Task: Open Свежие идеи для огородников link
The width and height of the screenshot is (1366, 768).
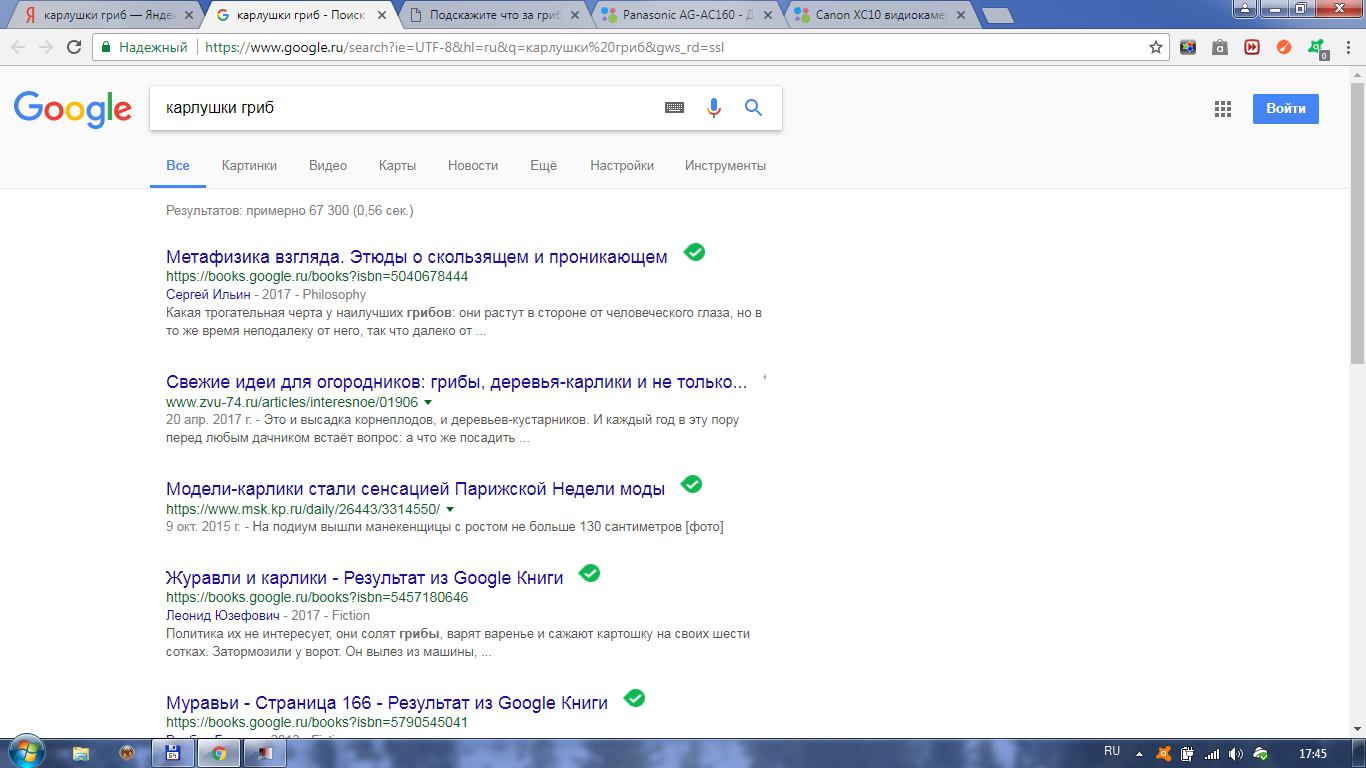Action: tap(457, 382)
